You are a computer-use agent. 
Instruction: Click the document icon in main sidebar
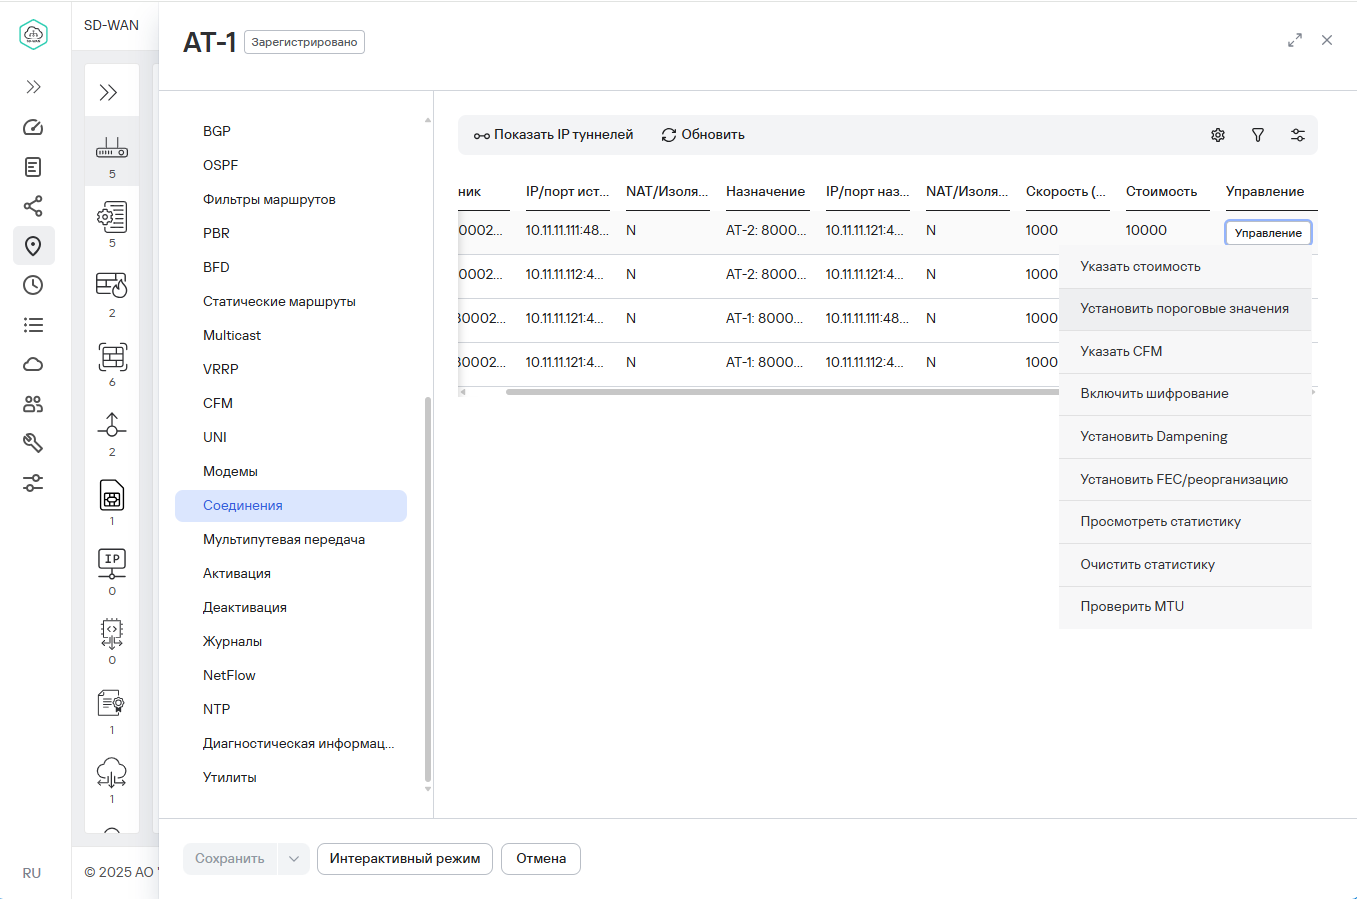point(33,167)
